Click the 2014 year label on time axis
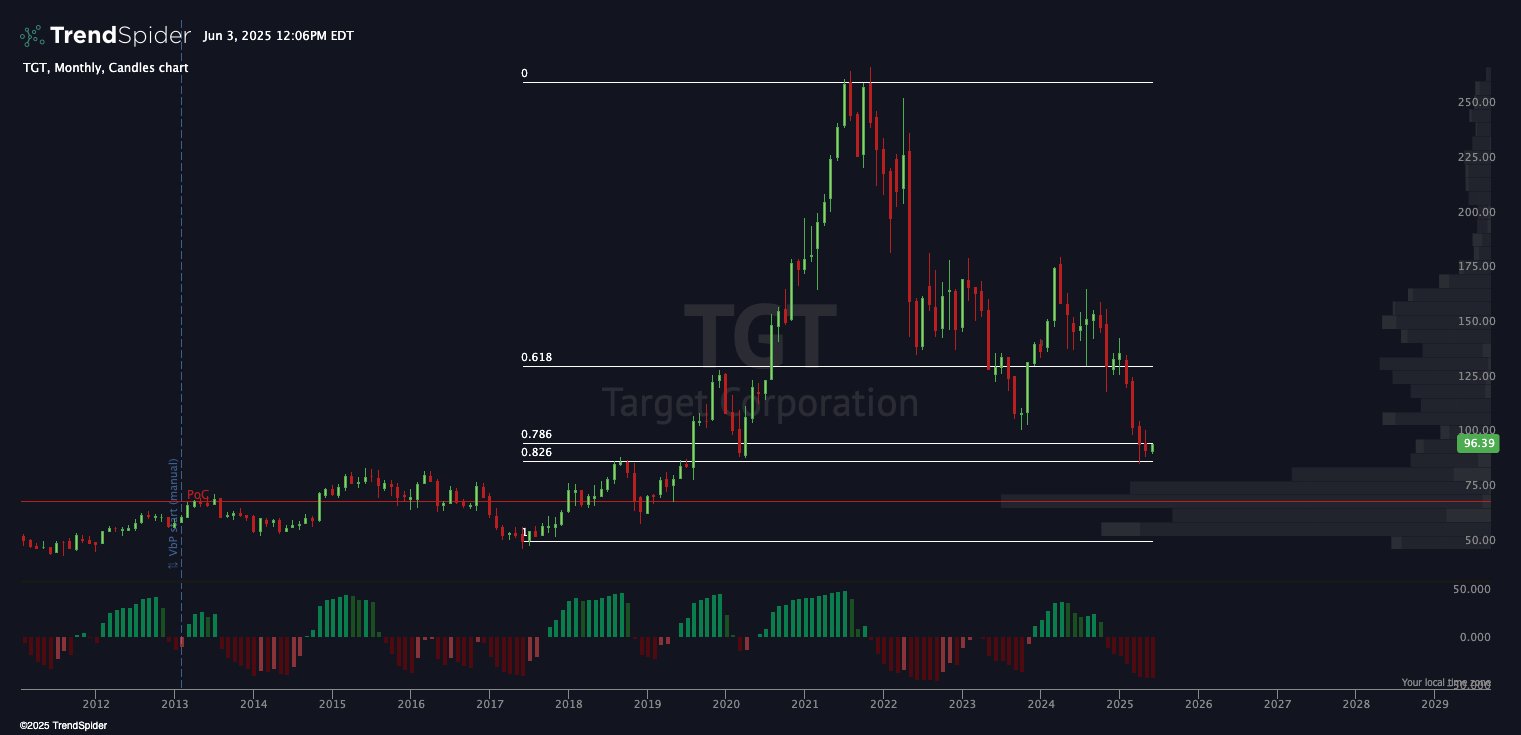Viewport: 1521px width, 735px height. click(x=254, y=704)
